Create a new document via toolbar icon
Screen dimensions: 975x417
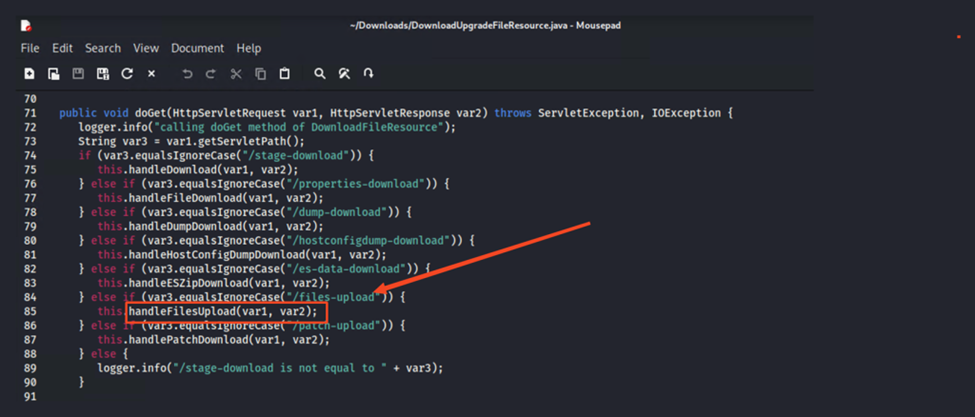(x=29, y=74)
